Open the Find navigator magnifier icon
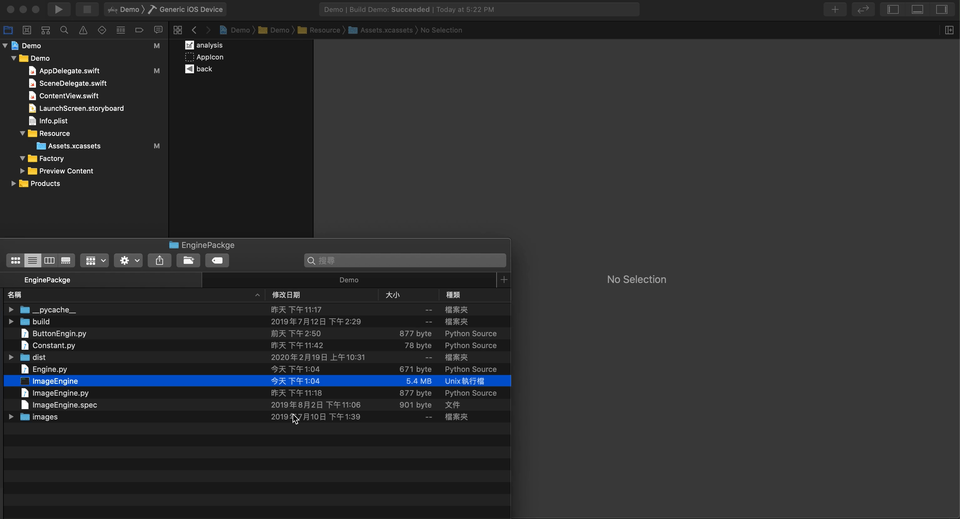The width and height of the screenshot is (960, 519). click(64, 30)
